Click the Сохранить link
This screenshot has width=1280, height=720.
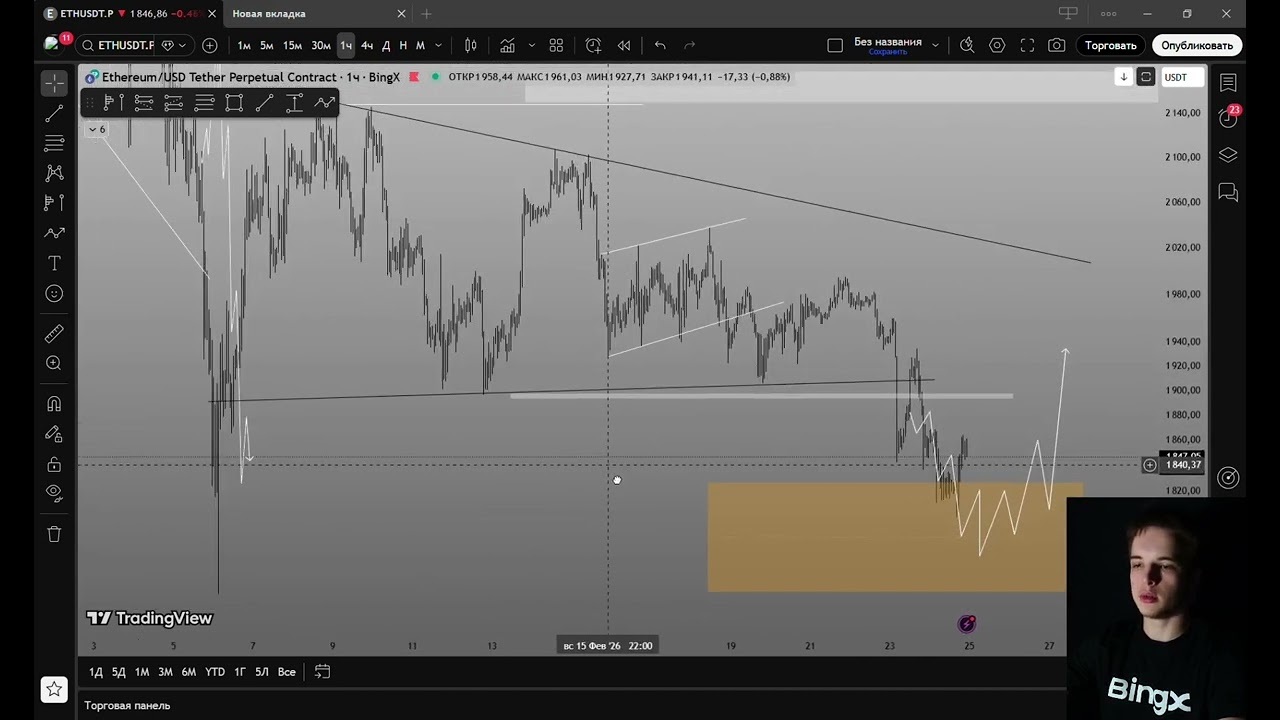tap(887, 52)
